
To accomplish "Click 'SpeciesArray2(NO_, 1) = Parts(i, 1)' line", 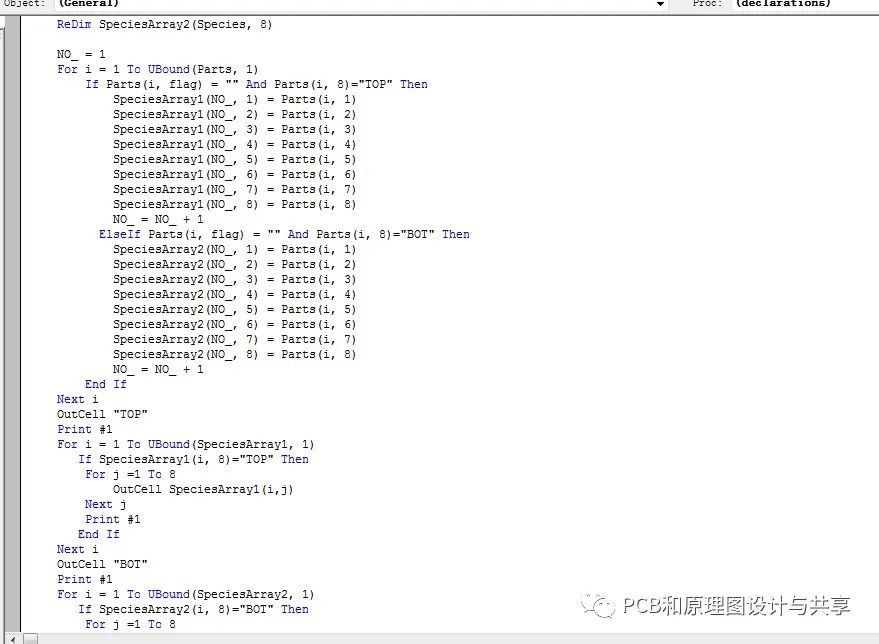I will tap(234, 249).
